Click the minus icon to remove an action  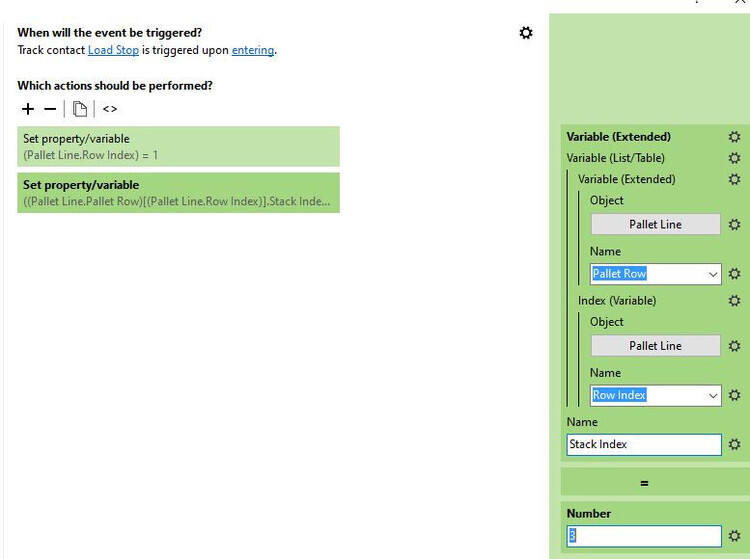pos(50,109)
